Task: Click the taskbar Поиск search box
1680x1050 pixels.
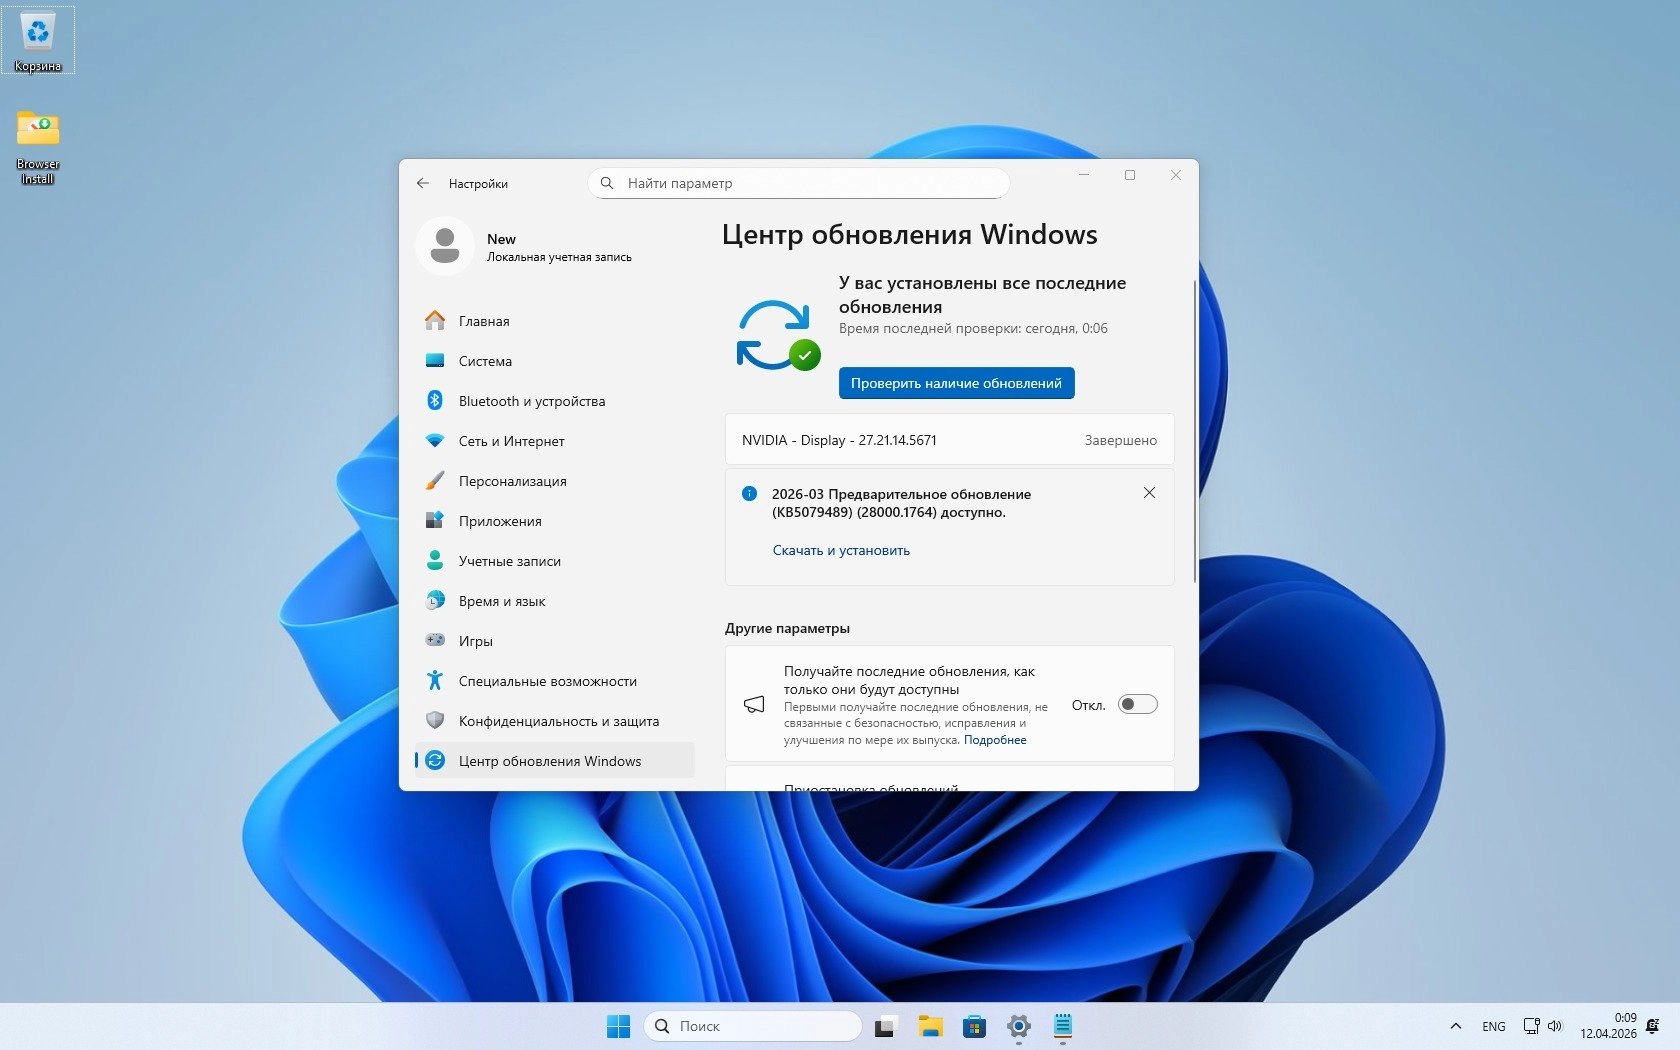Action: (753, 1026)
